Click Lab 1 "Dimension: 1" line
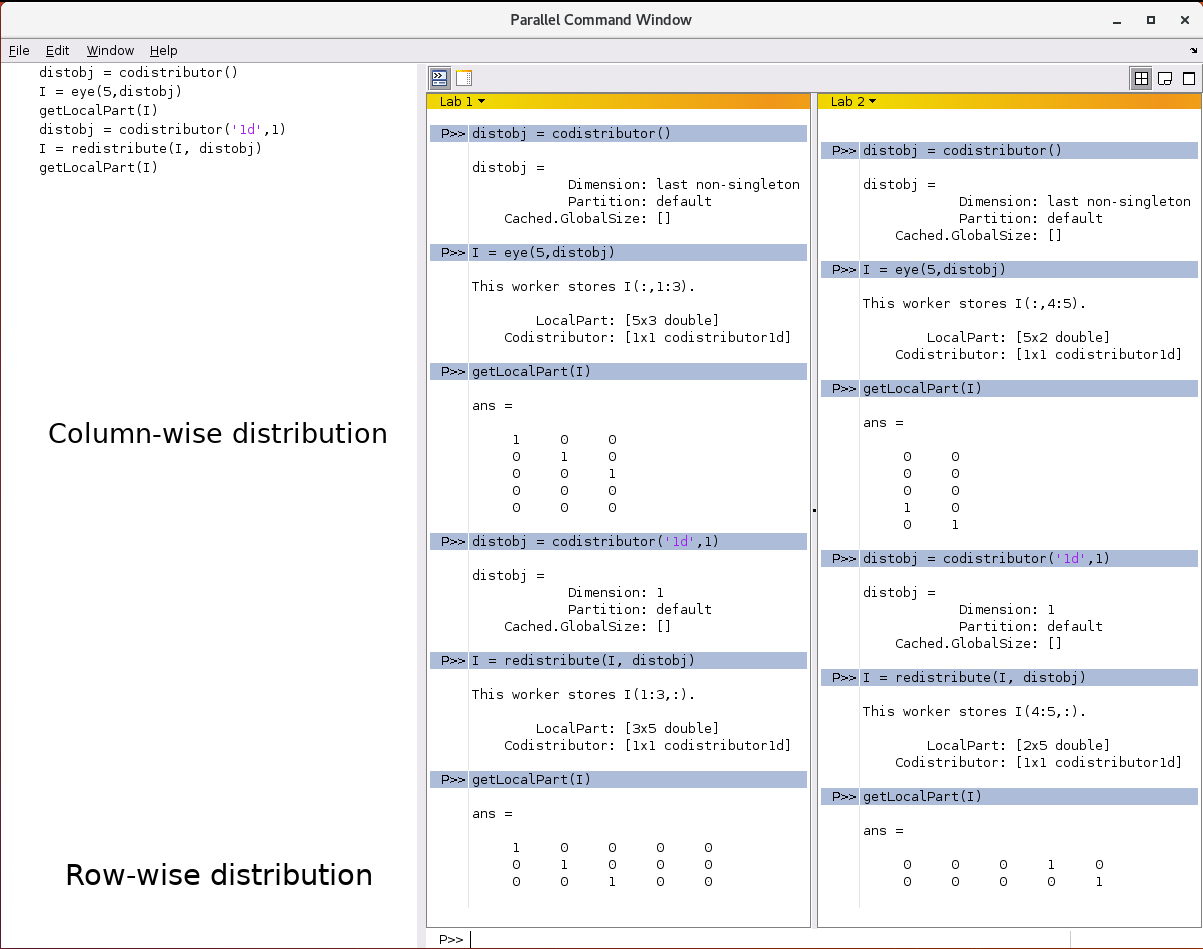 [616, 592]
